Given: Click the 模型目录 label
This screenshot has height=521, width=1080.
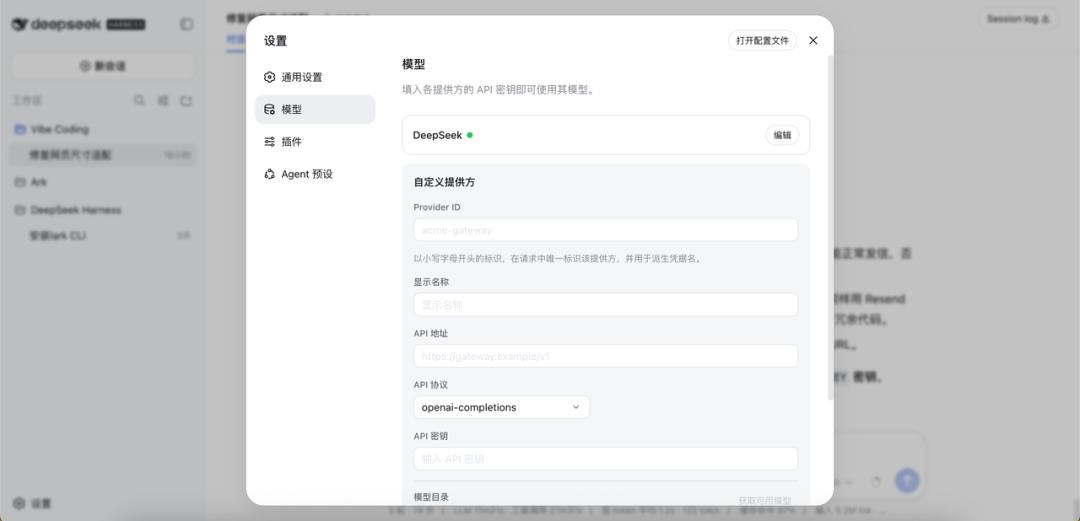Looking at the screenshot, I should tap(431, 497).
